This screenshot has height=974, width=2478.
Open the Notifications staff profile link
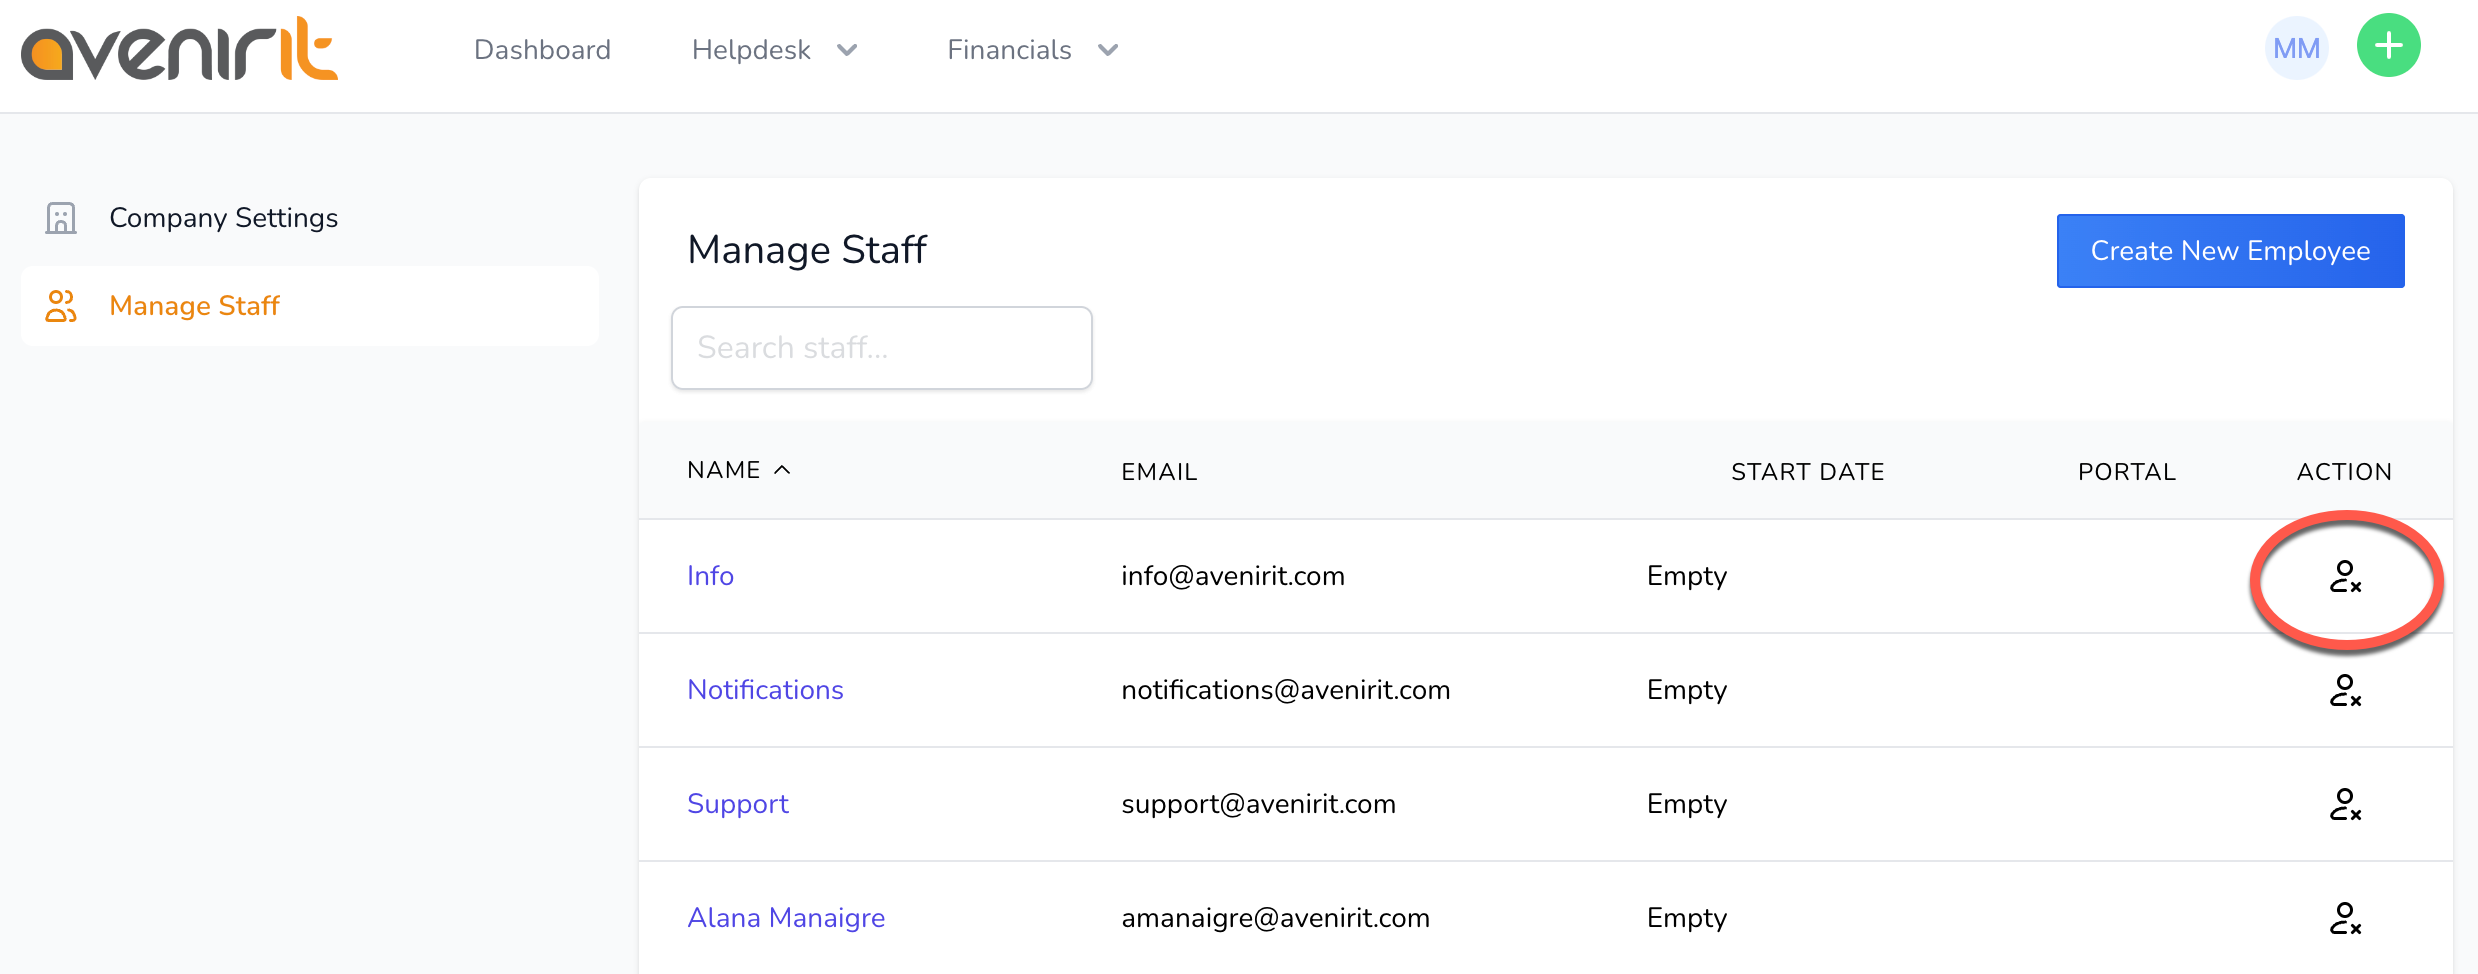point(765,690)
